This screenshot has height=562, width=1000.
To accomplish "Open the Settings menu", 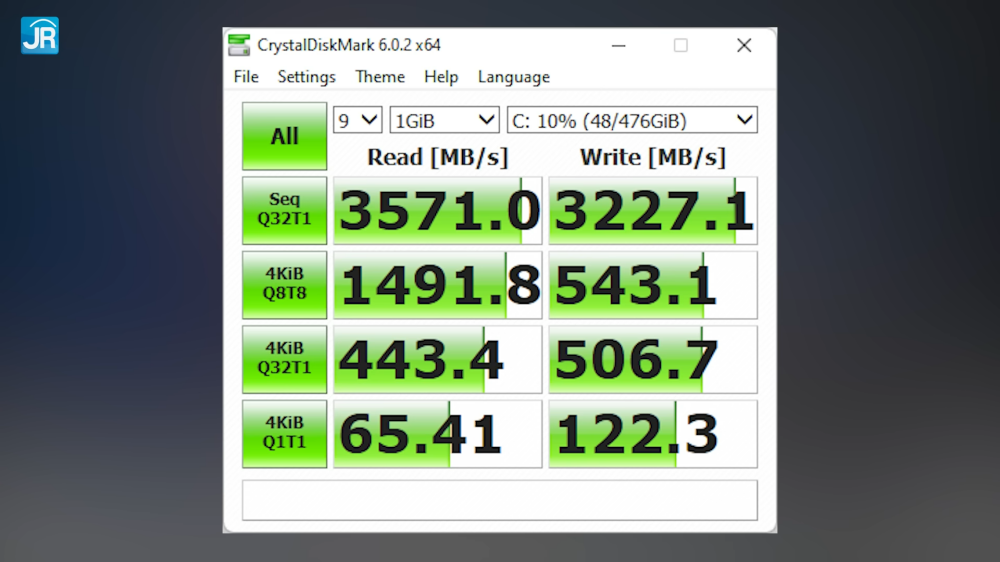I will click(x=306, y=77).
